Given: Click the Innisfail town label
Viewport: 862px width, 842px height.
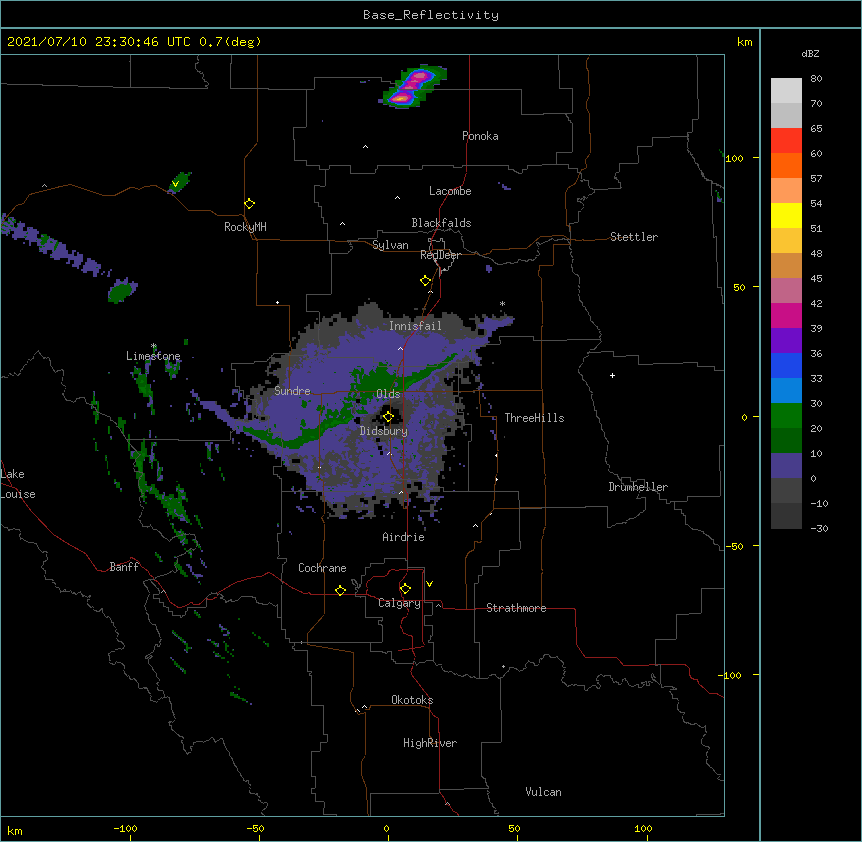Looking at the screenshot, I should tap(415, 326).
